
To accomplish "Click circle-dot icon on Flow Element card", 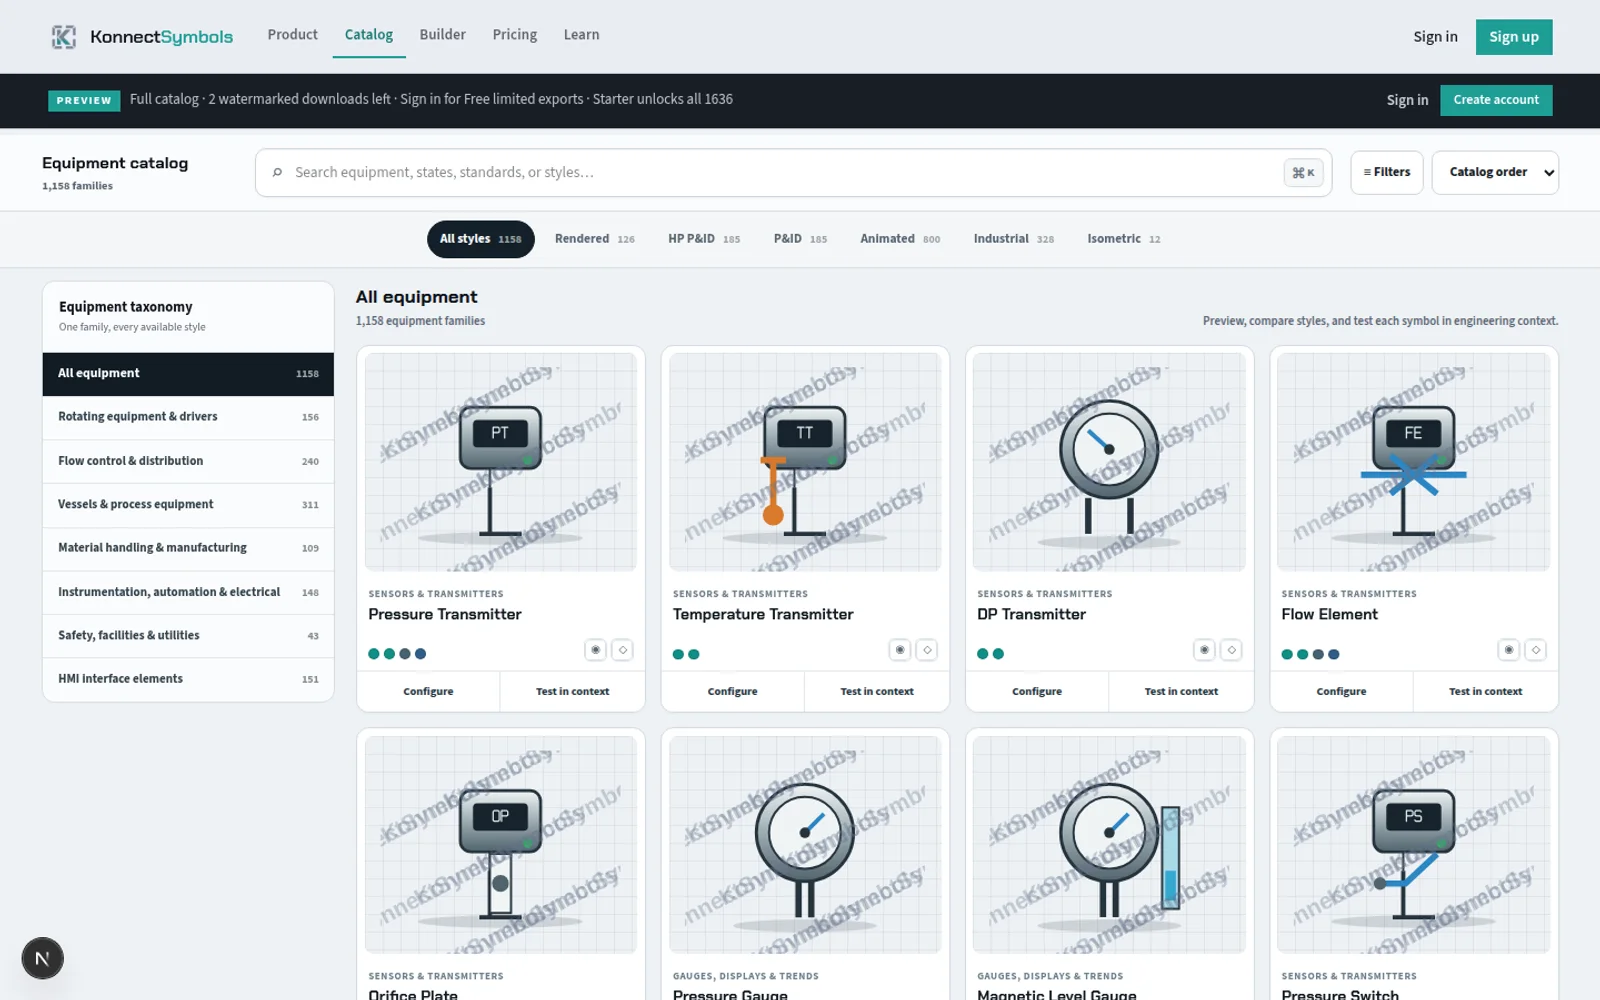I will (x=1509, y=650).
